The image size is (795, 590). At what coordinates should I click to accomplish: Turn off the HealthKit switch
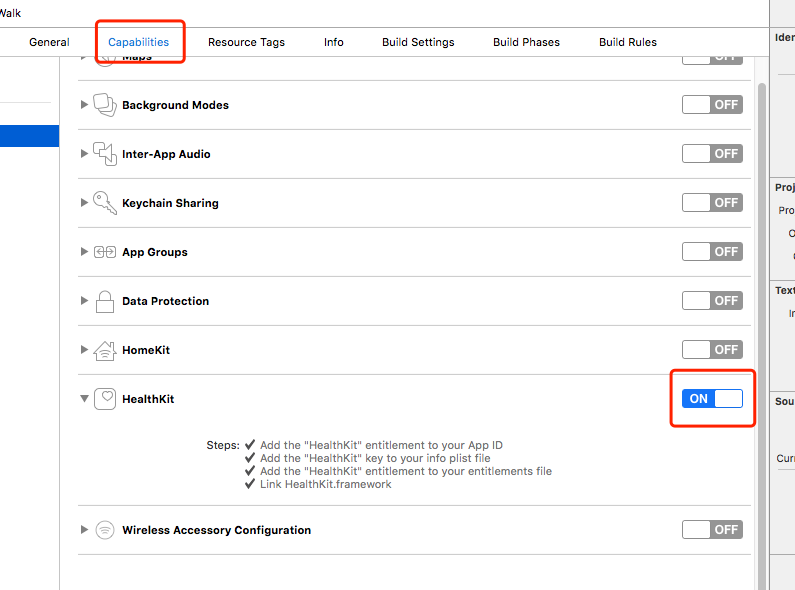point(712,399)
